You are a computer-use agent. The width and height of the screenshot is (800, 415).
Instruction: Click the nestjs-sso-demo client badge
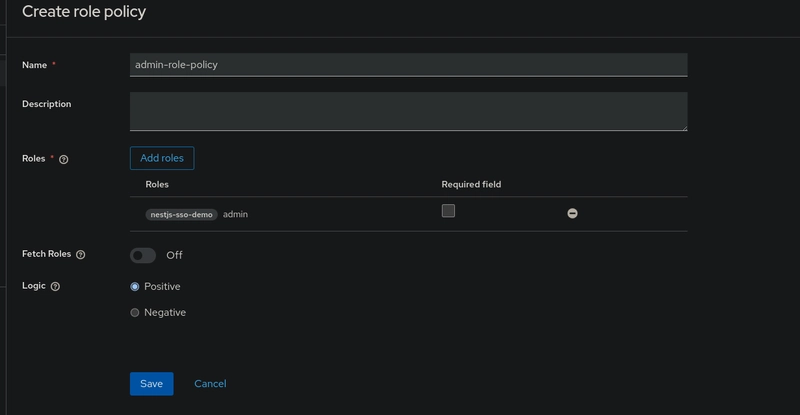[182, 214]
